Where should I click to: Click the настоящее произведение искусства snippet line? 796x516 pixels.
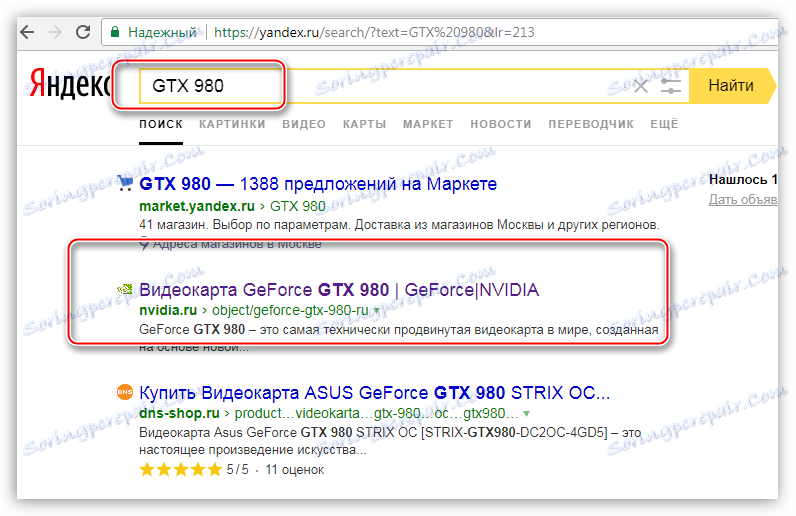252,450
